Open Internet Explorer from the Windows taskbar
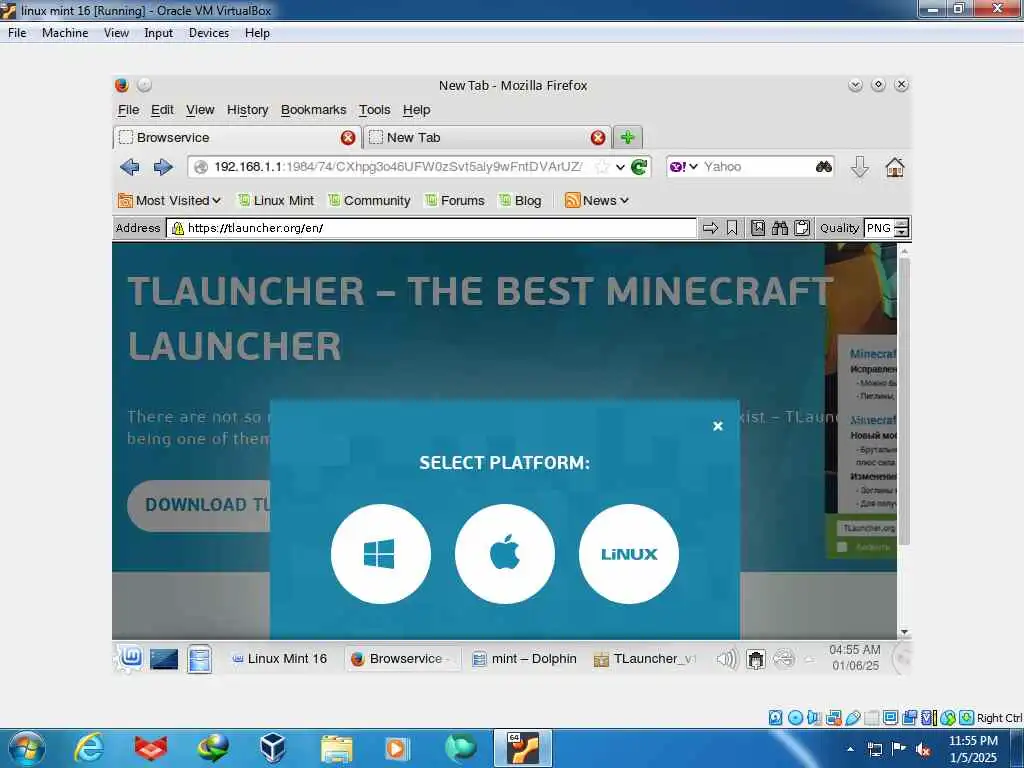Viewport: 1024px width, 768px height. pyautogui.click(x=88, y=748)
